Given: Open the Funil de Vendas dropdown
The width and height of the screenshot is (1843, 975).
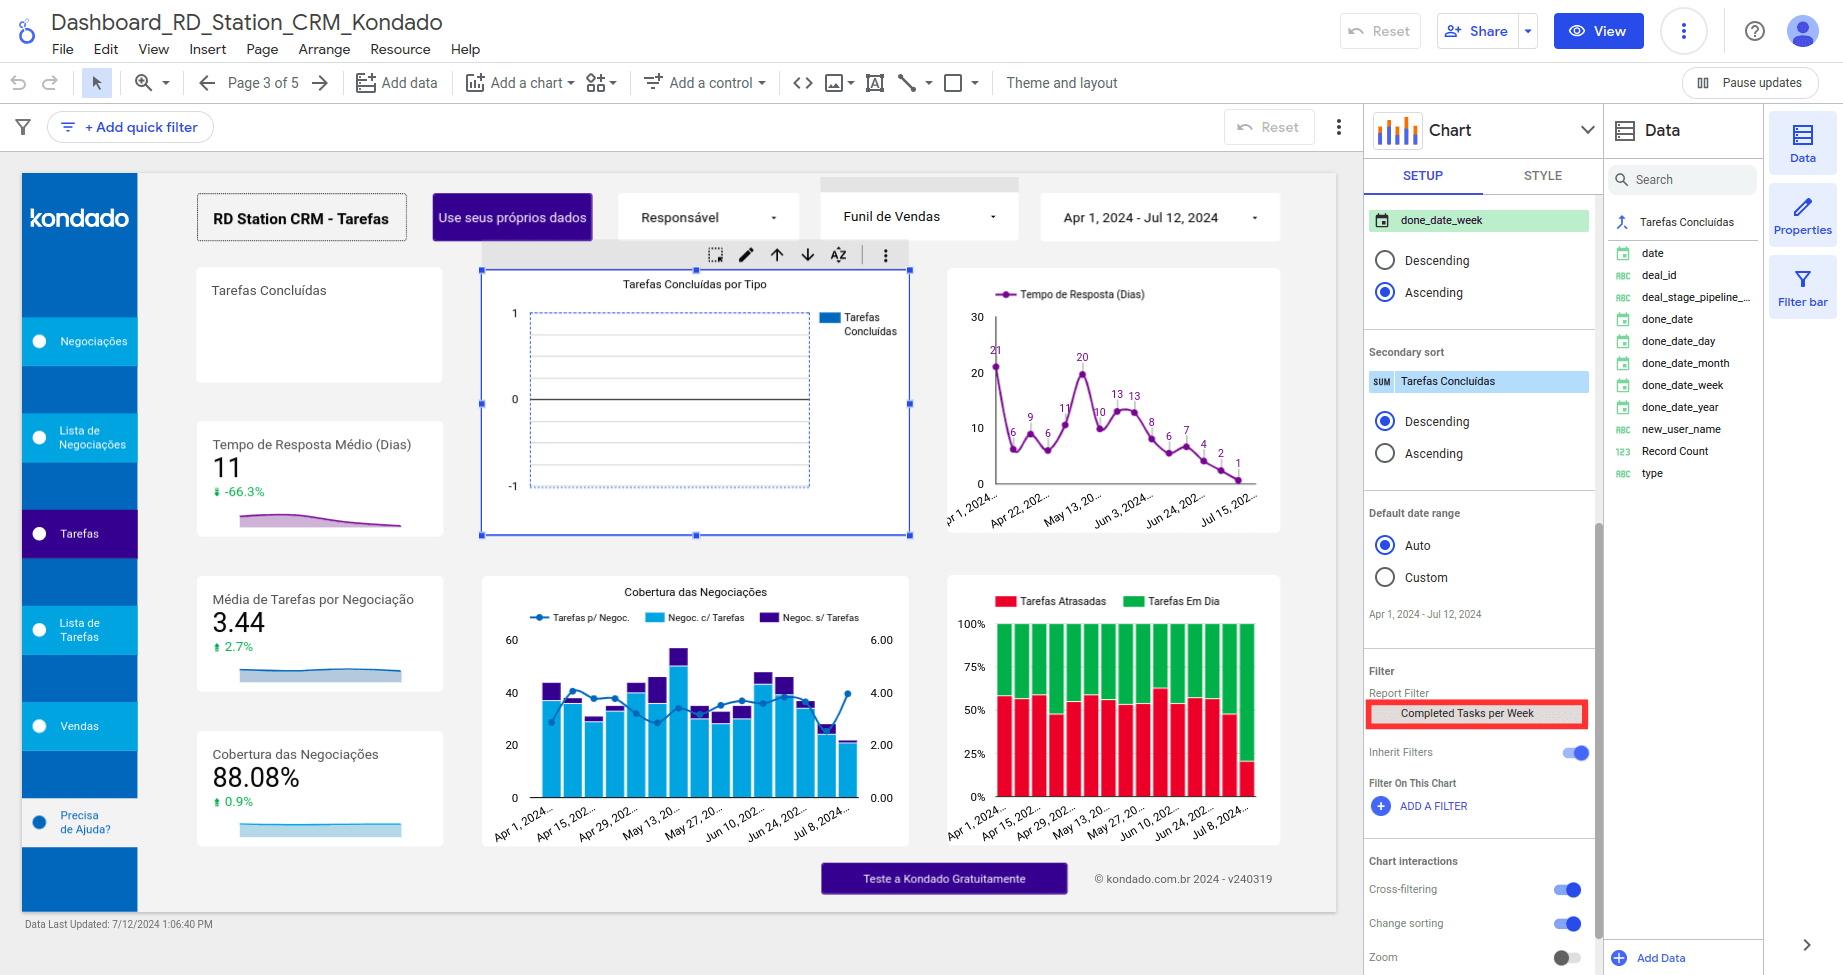Looking at the screenshot, I should (918, 217).
